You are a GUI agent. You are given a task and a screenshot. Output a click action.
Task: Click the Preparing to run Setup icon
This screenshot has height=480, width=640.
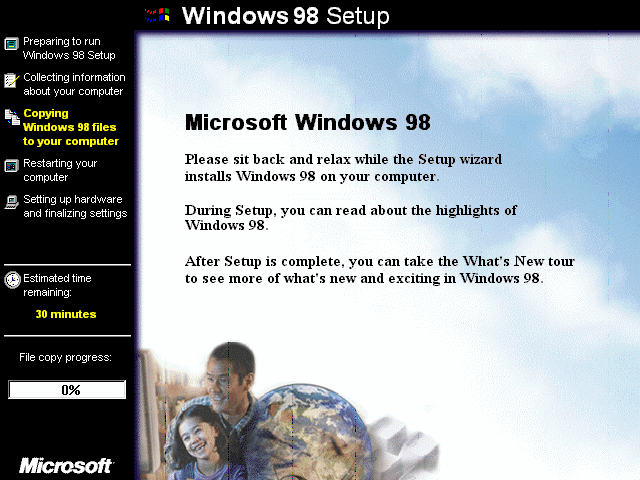click(x=11, y=44)
